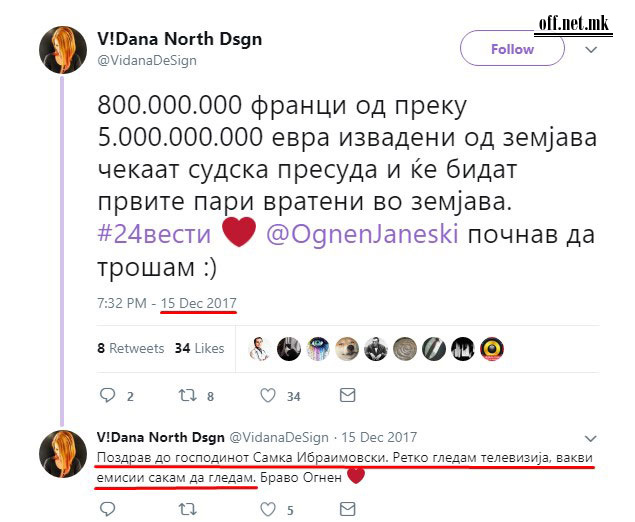Expand the chevron menu beside Follow button
The height and width of the screenshot is (522, 635).
tap(591, 50)
